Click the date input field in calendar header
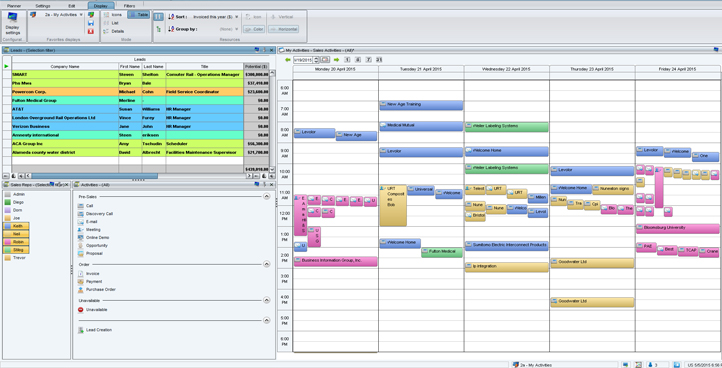The width and height of the screenshot is (722, 368). click(x=303, y=60)
